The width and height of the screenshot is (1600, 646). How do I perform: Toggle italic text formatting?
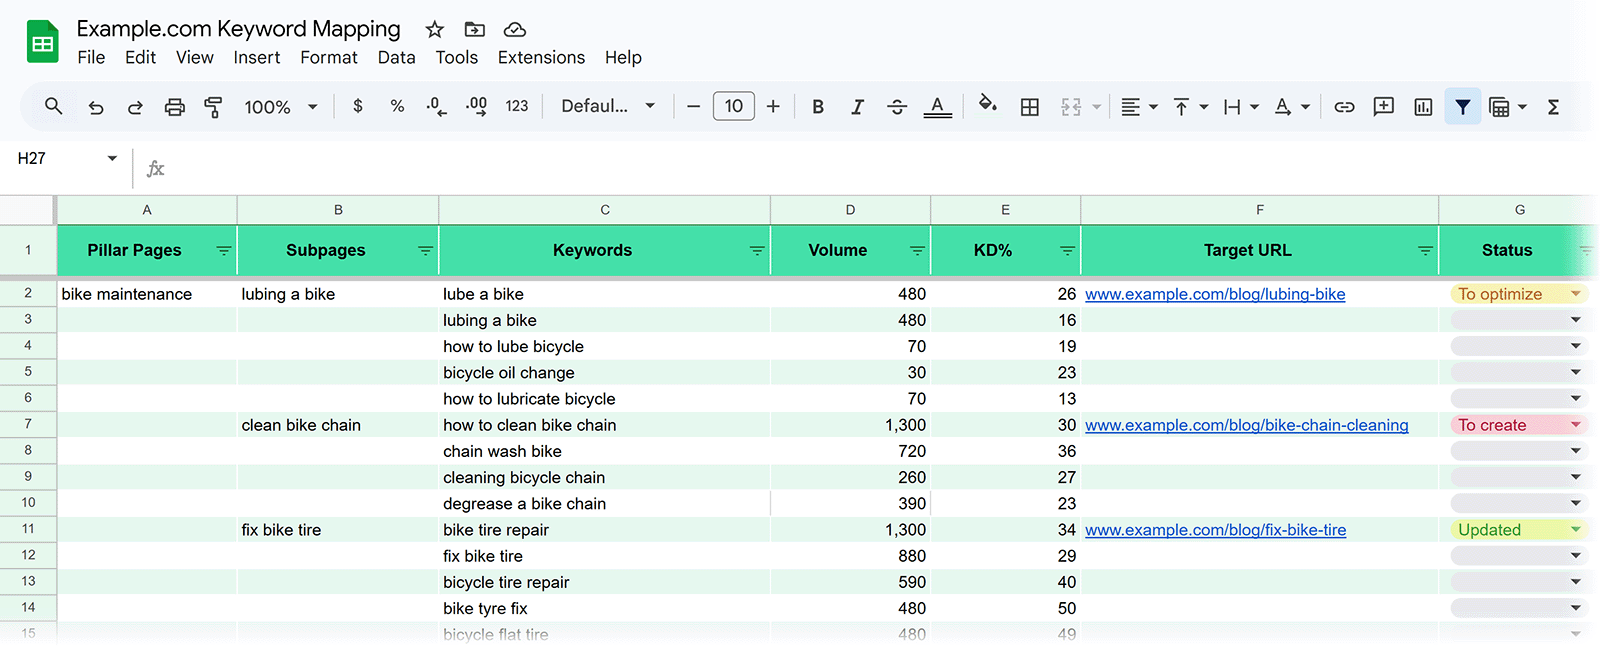pos(857,107)
